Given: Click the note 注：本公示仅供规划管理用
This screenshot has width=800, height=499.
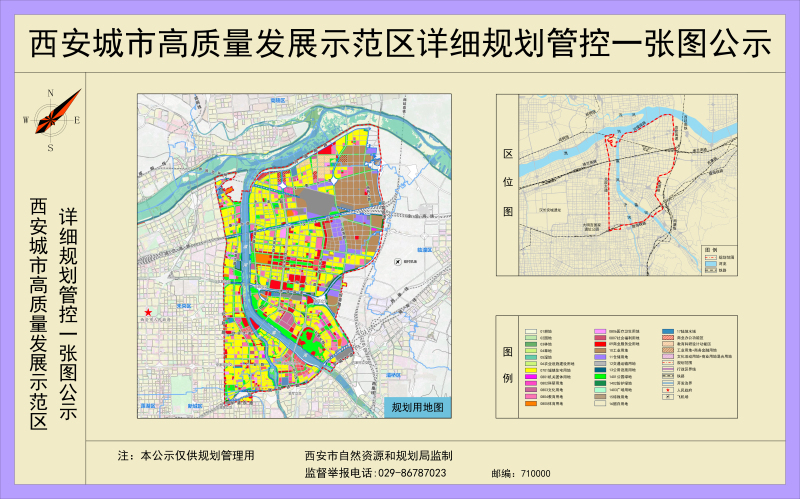Looking at the screenshot, I should pyautogui.click(x=186, y=456).
